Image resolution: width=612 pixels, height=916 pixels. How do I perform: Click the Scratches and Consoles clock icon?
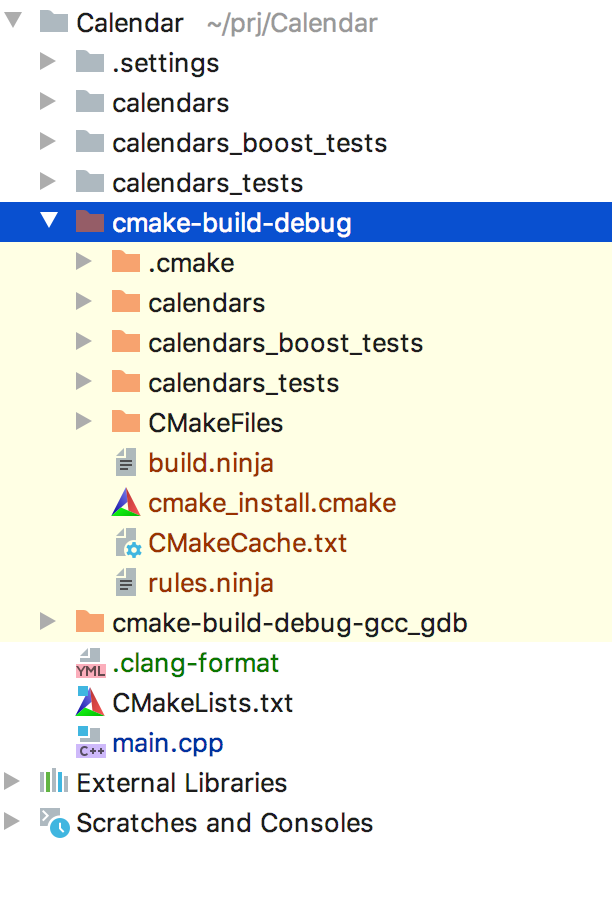54,822
